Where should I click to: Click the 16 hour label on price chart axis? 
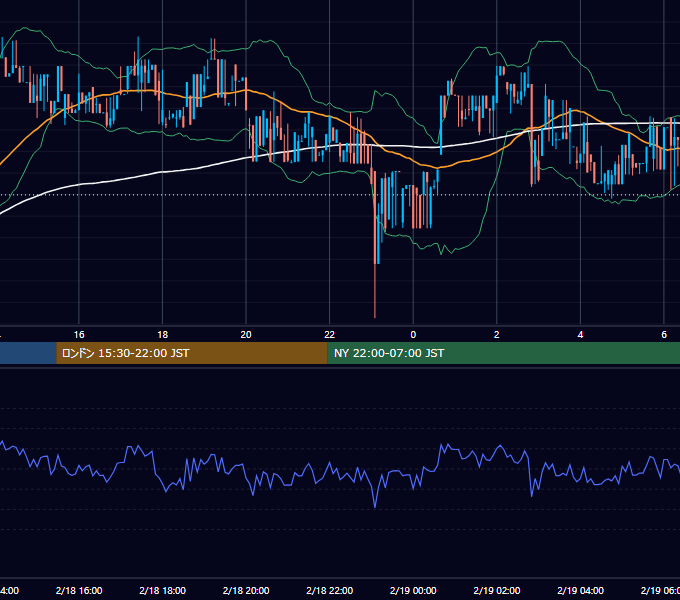(79, 335)
